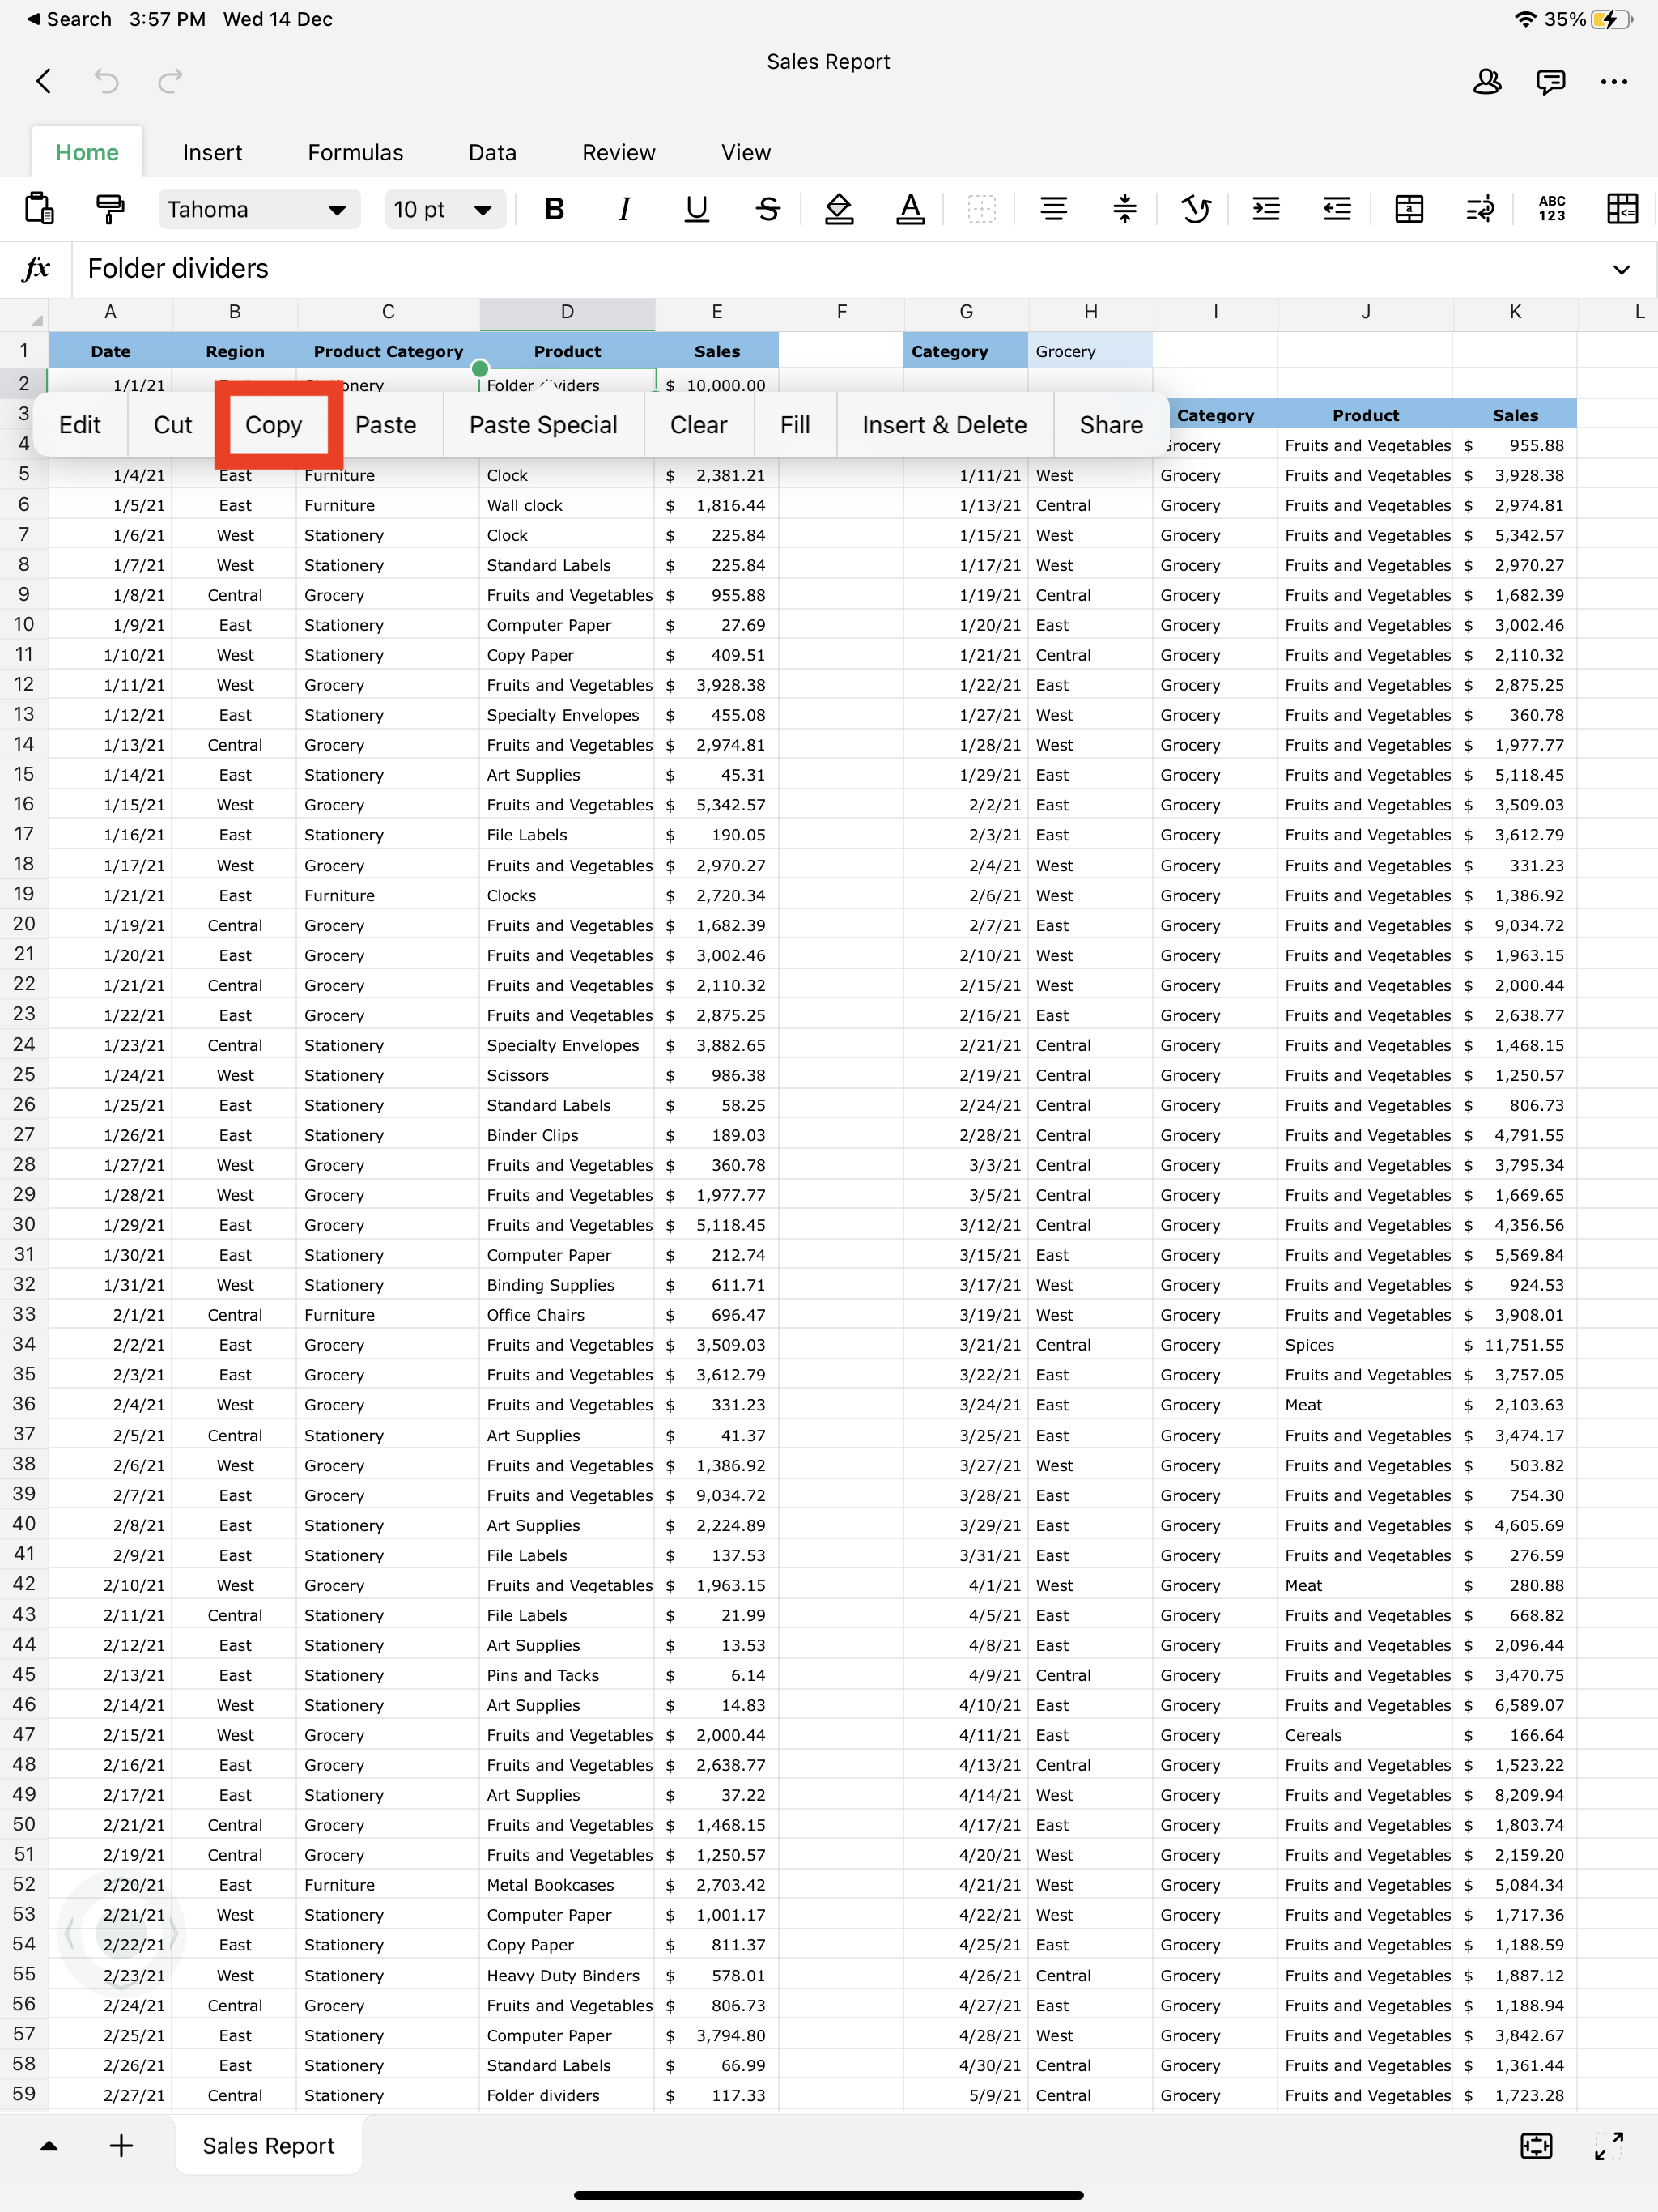This screenshot has width=1658, height=2212.
Task: Click the horizontal text alignment icon
Action: [x=1053, y=209]
